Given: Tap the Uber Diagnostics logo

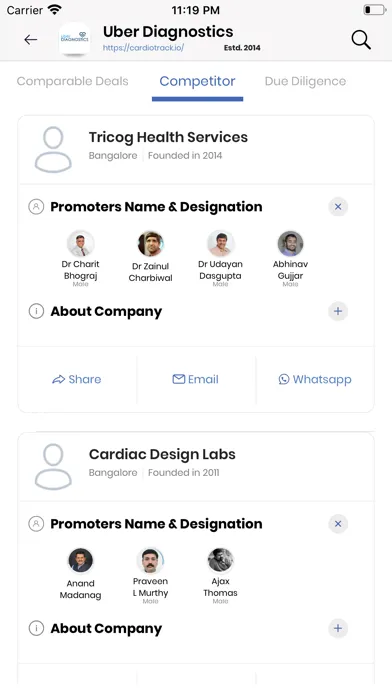Looking at the screenshot, I should [75, 39].
